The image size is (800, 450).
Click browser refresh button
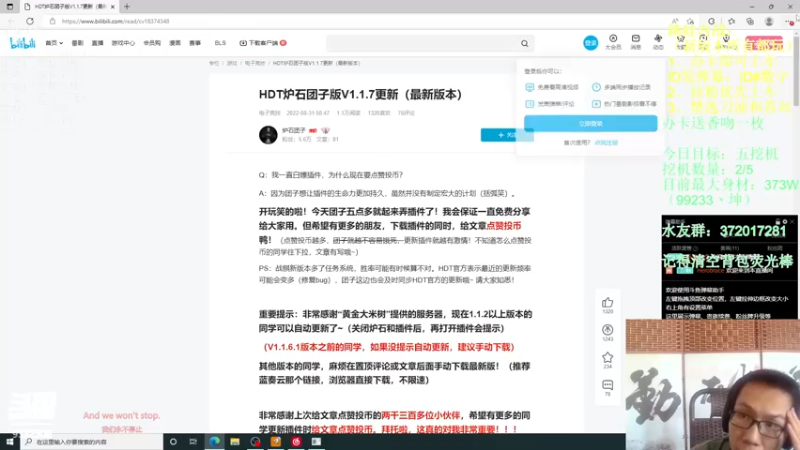[30, 21]
